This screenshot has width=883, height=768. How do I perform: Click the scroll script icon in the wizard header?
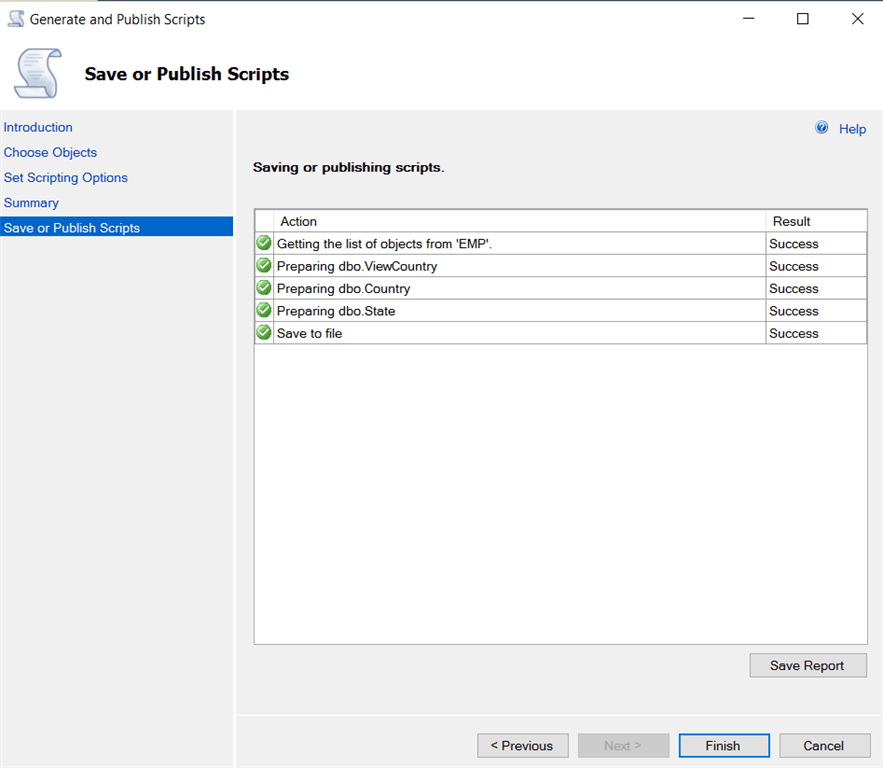37,73
